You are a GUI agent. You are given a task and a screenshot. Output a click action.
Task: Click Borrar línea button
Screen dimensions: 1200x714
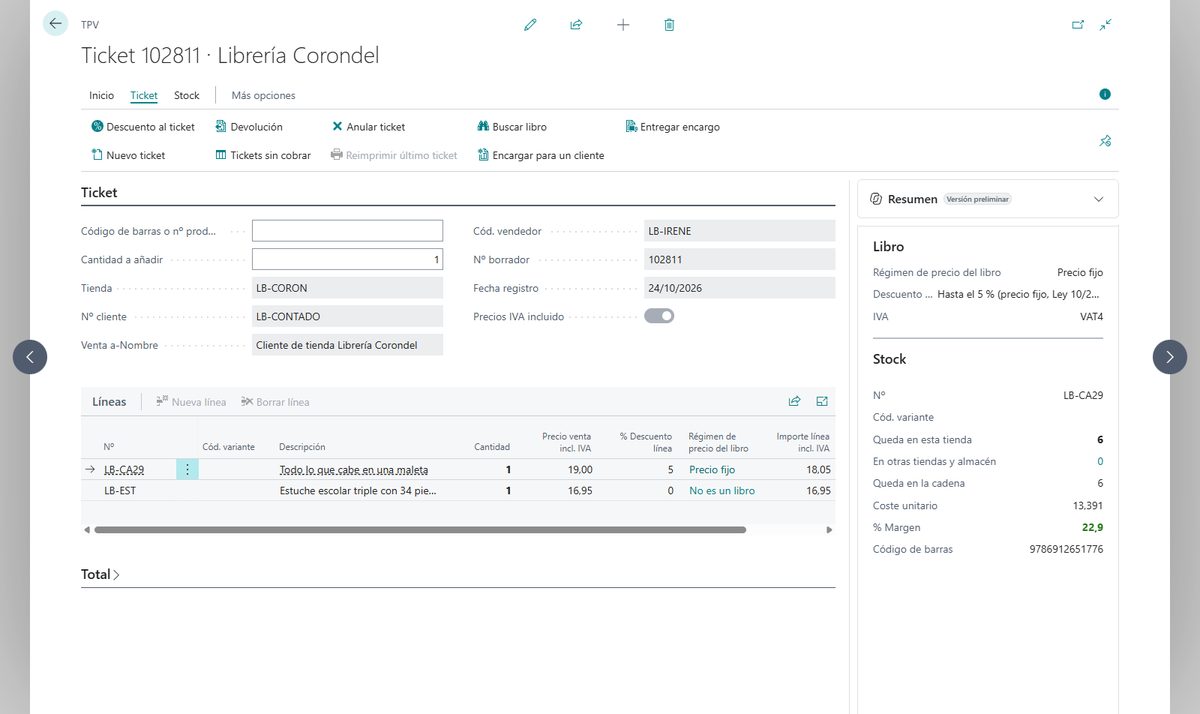point(275,402)
